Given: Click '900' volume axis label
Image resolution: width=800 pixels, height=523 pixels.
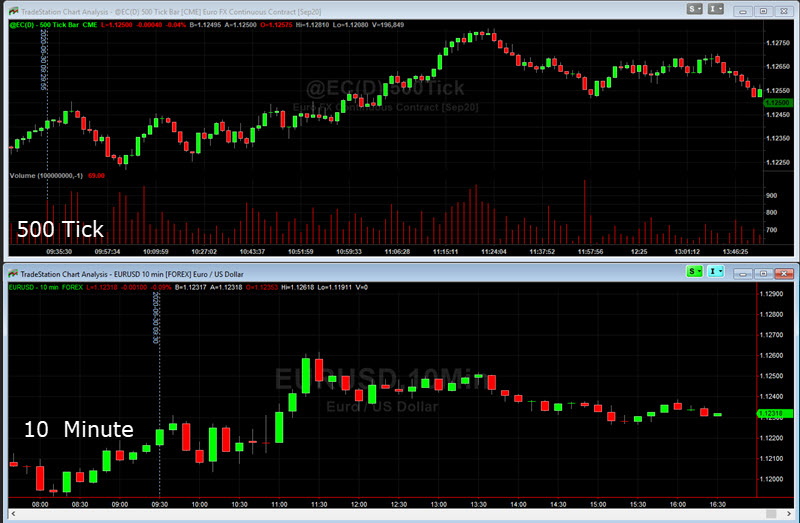Looking at the screenshot, I should (x=771, y=195).
